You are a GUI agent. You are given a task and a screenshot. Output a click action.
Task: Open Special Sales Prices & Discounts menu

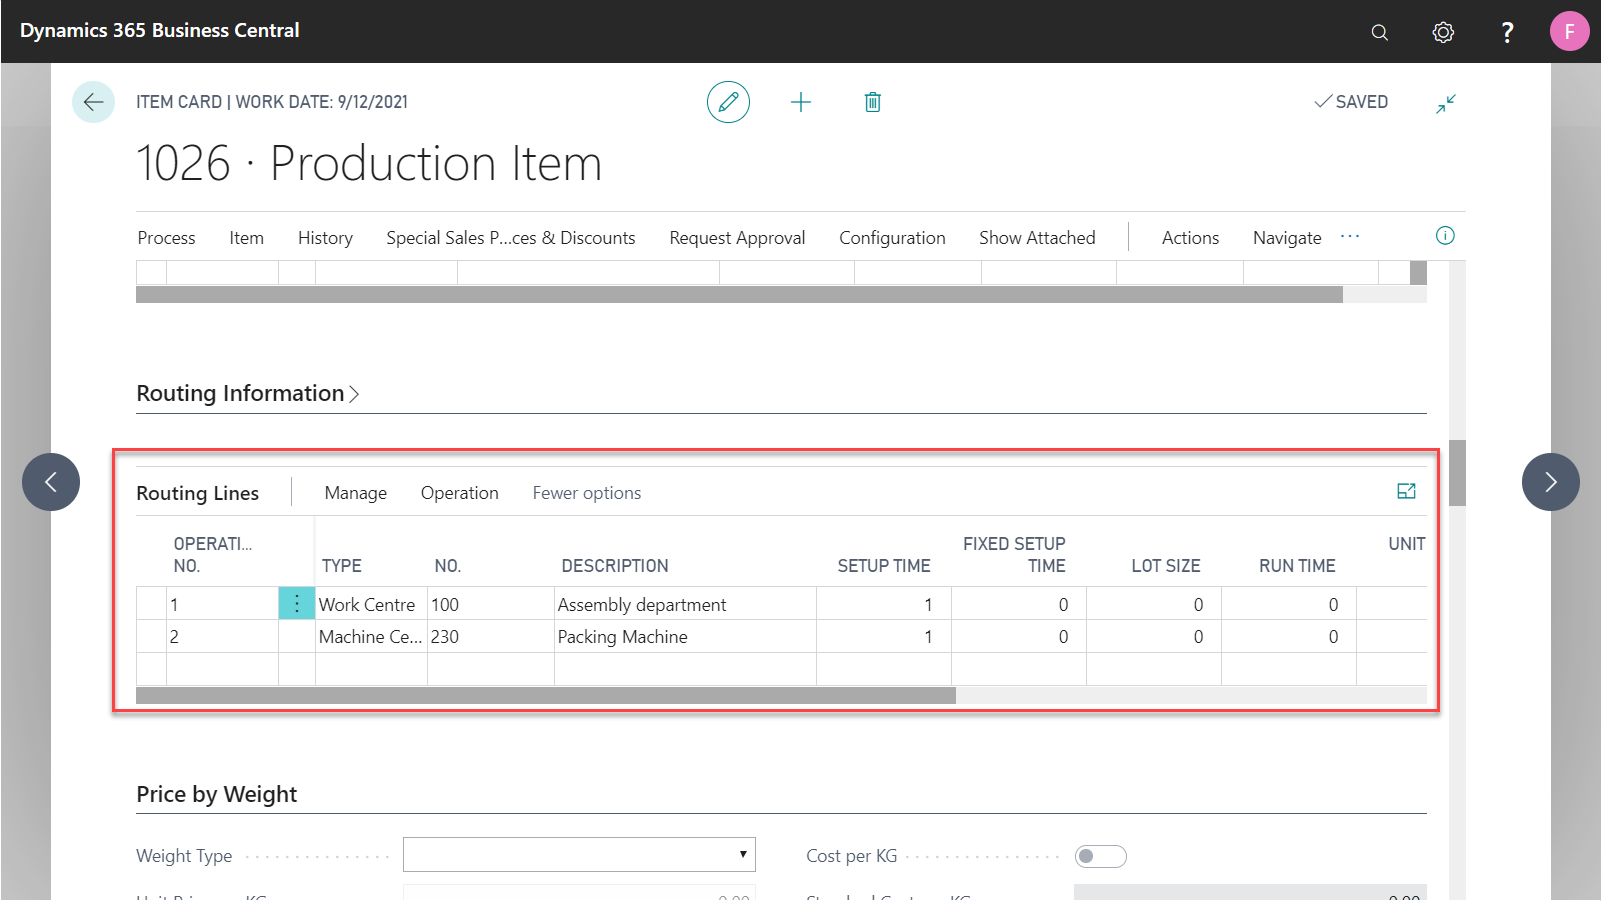[x=511, y=238]
